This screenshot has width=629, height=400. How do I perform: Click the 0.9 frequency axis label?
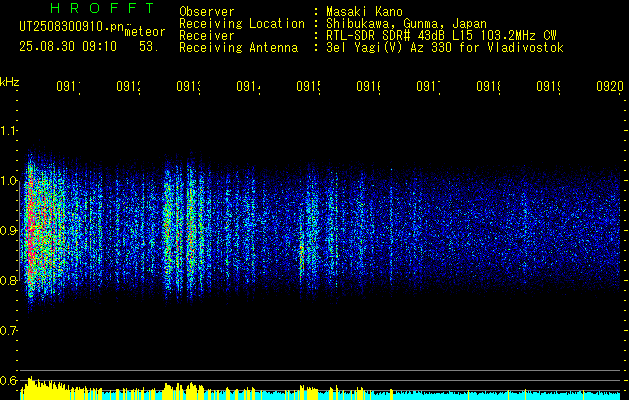point(8,231)
